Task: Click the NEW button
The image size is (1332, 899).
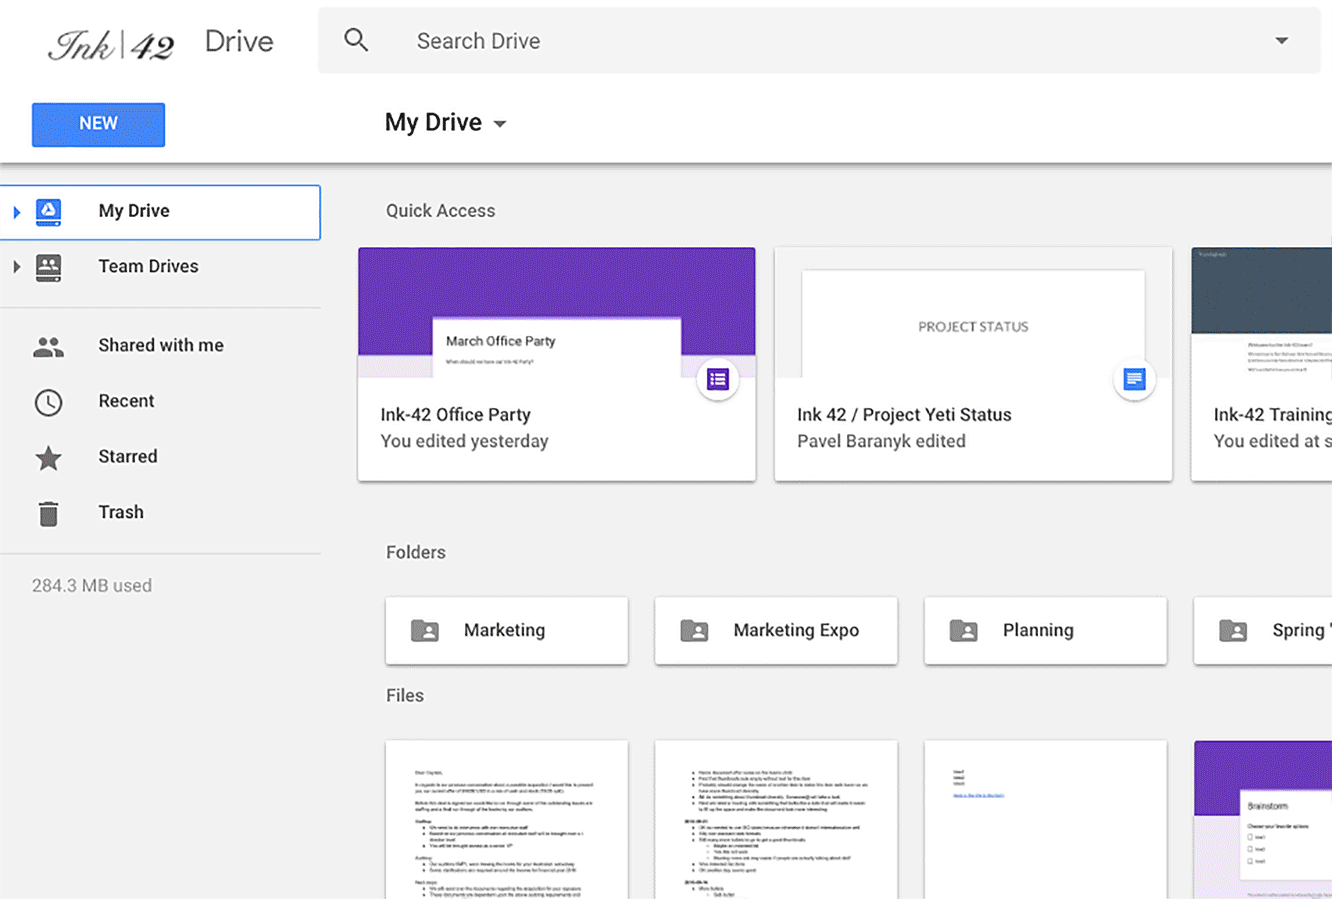Action: pos(98,124)
